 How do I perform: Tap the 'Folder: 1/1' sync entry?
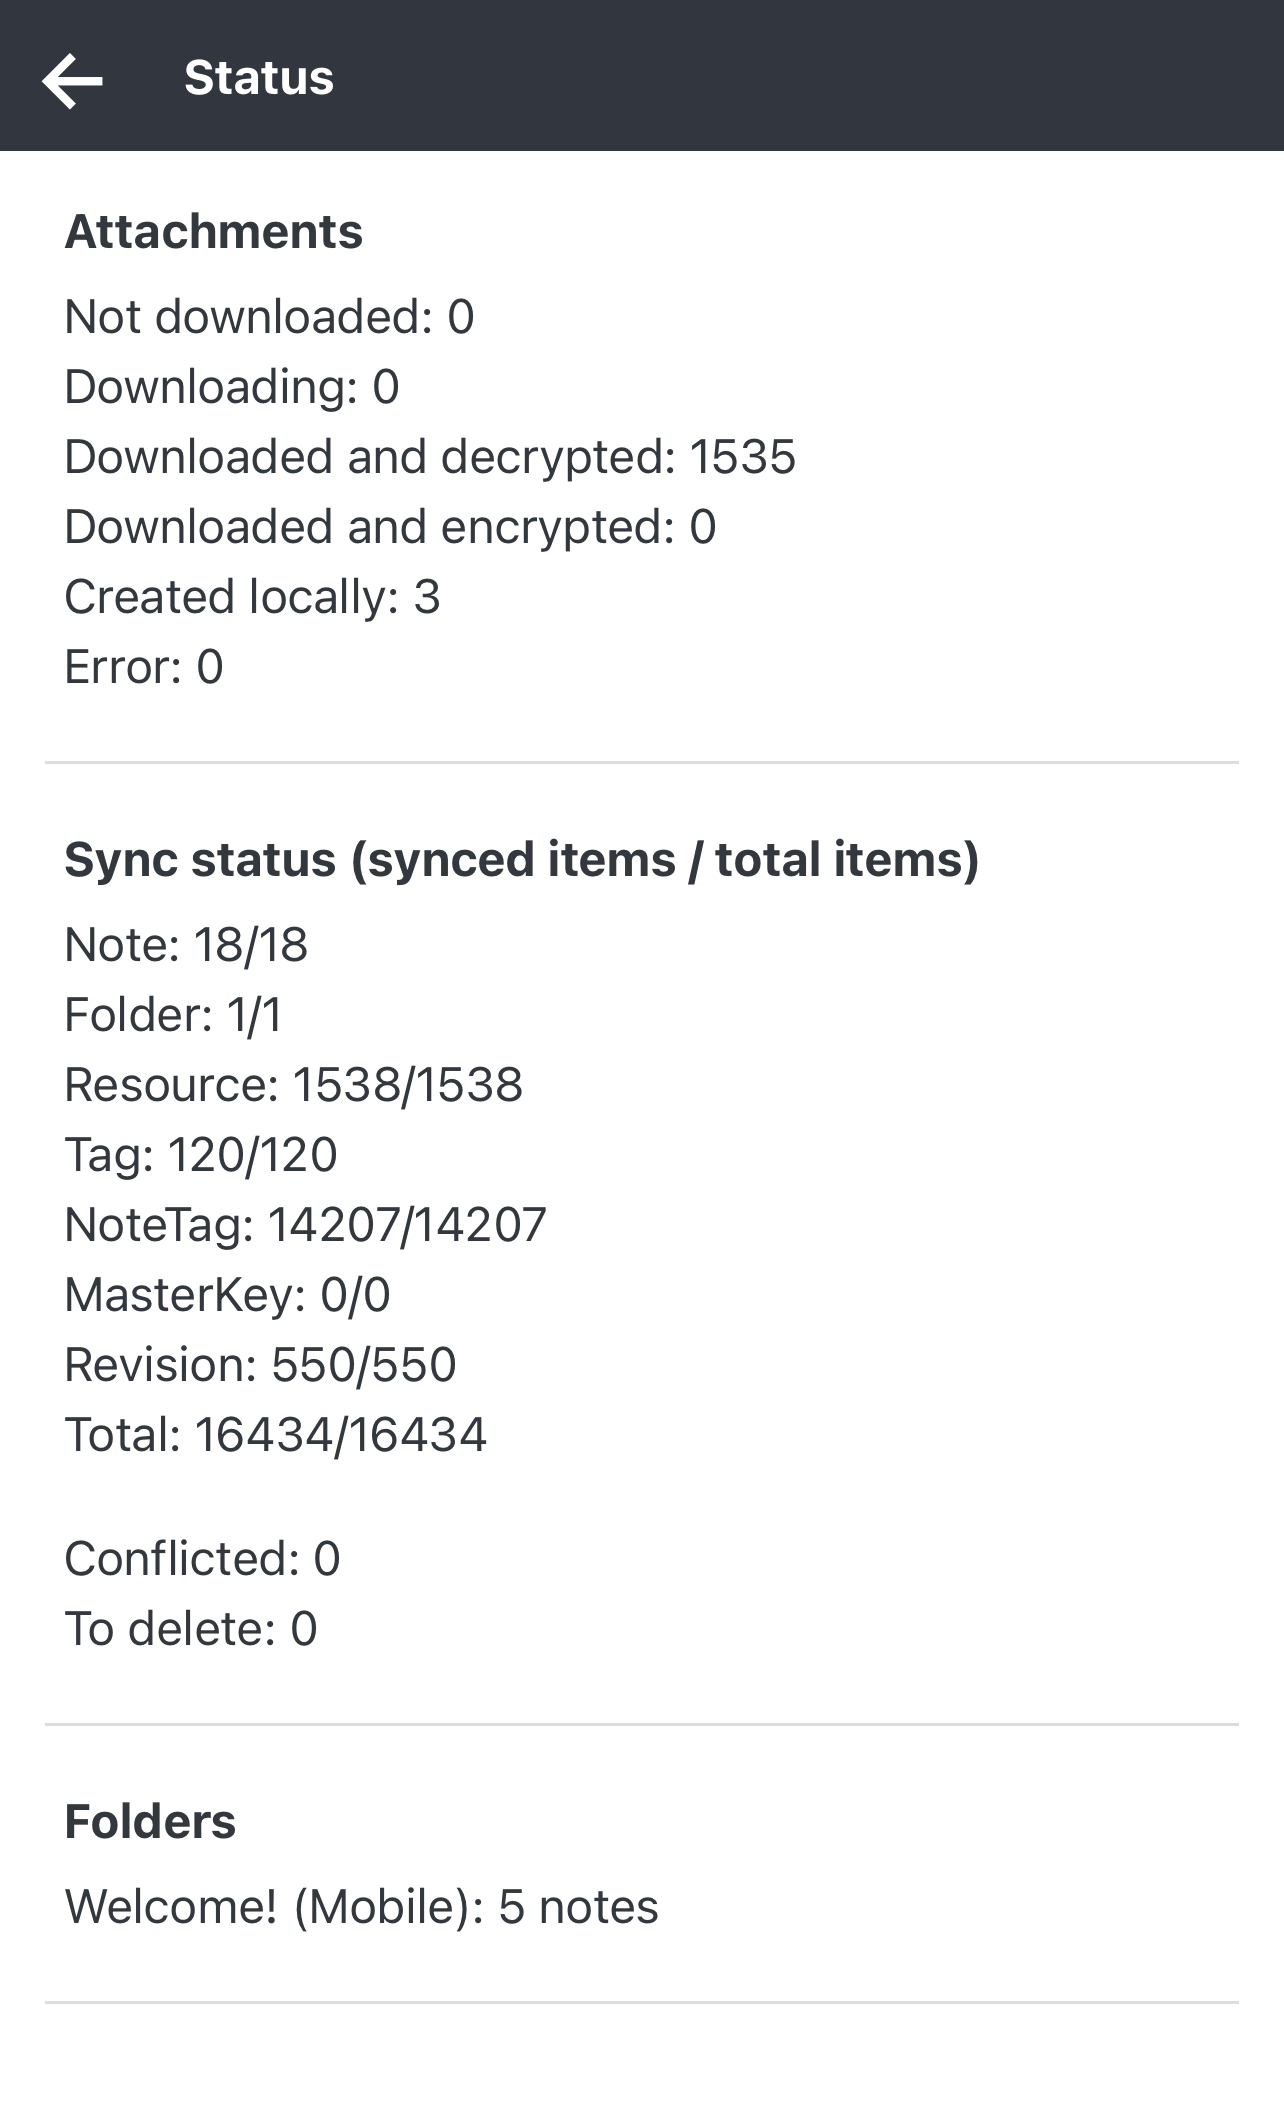(174, 1015)
